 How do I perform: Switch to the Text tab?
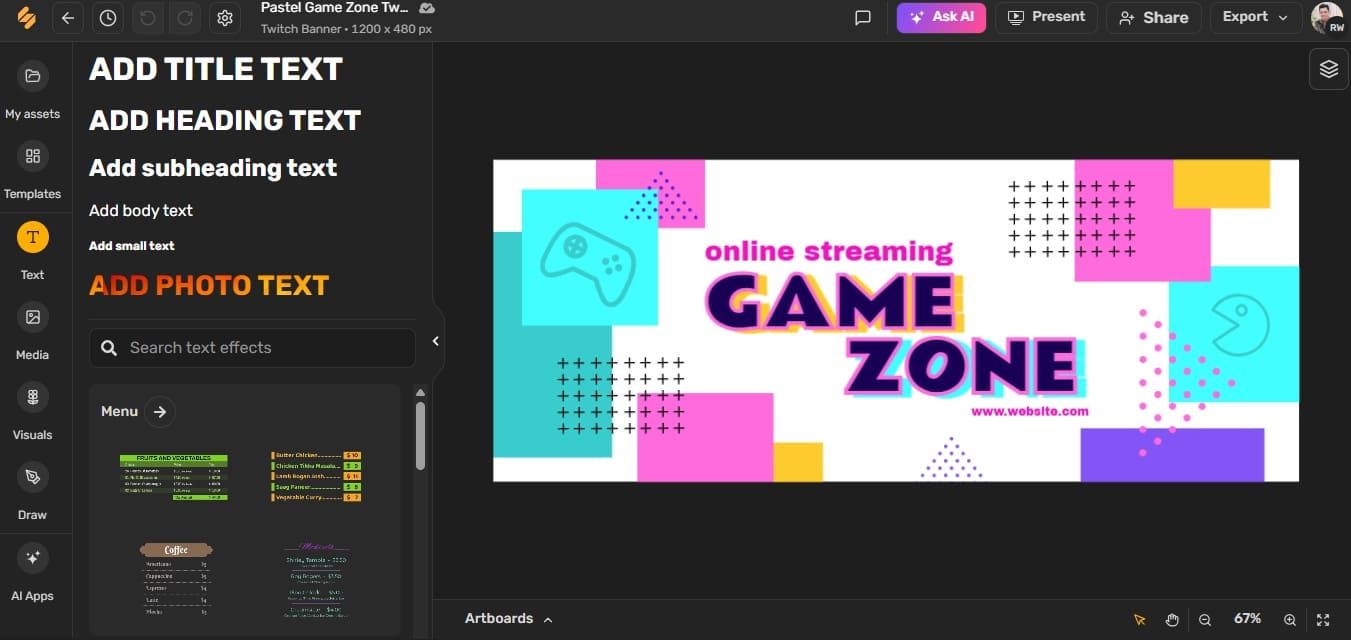click(33, 248)
